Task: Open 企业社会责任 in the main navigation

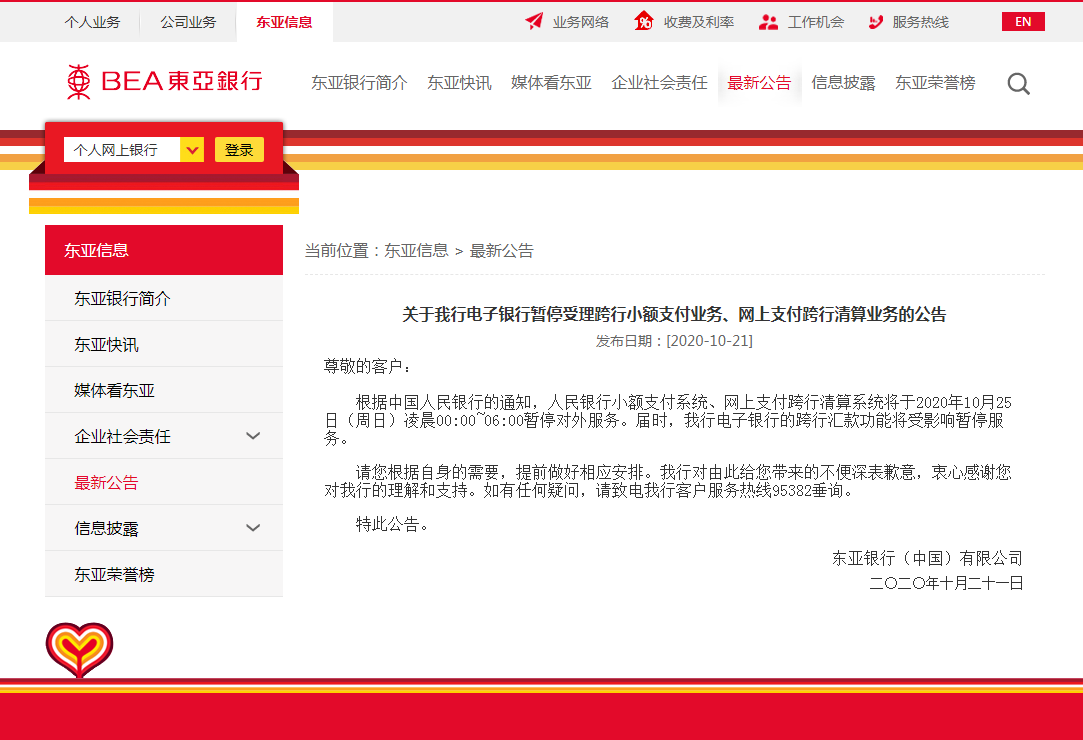Action: pyautogui.click(x=660, y=83)
